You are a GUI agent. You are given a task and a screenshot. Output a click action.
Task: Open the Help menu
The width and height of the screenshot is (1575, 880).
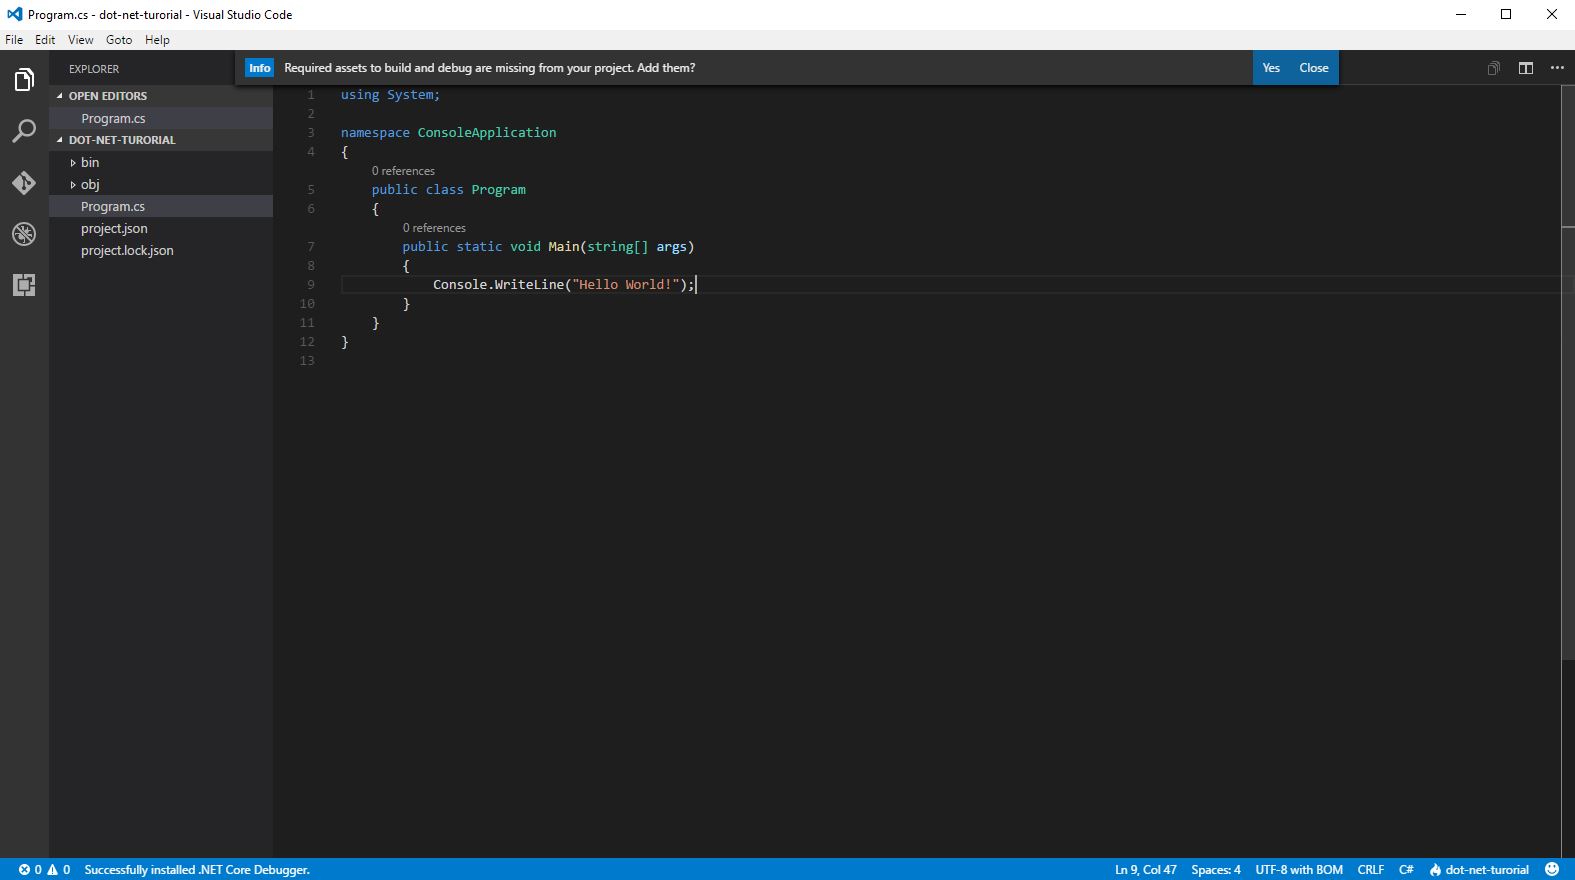[x=157, y=40]
